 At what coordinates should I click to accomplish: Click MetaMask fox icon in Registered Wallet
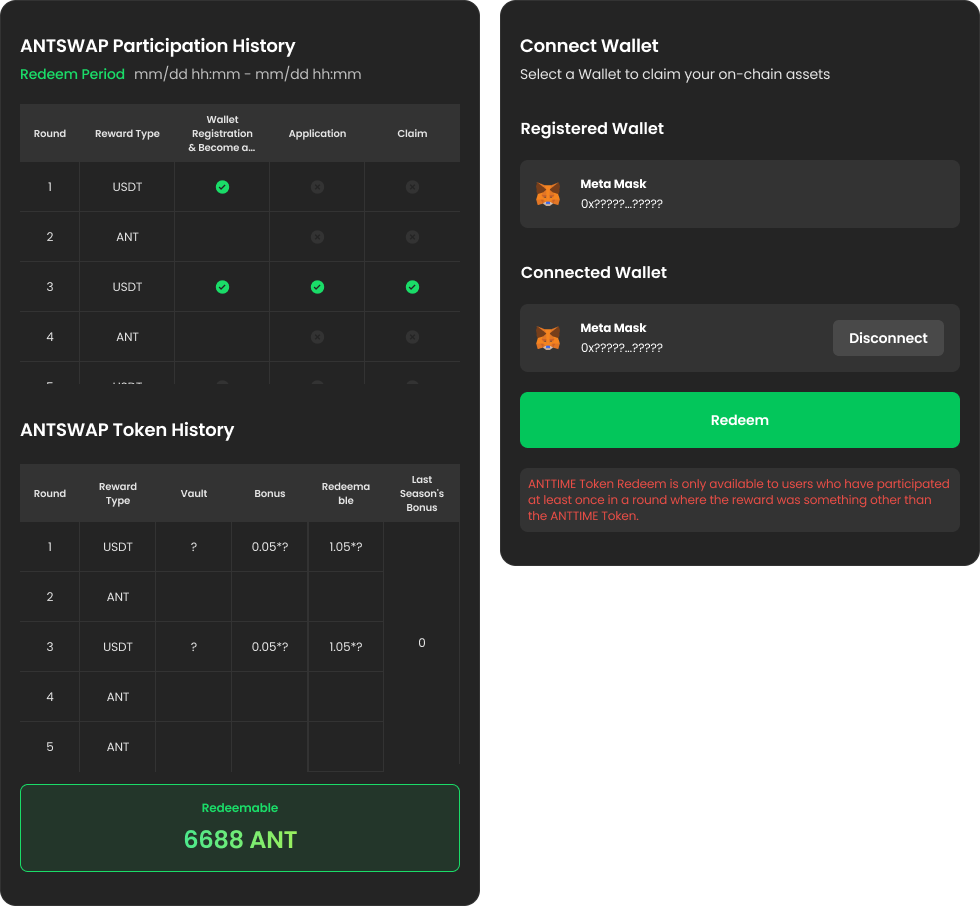(x=548, y=194)
